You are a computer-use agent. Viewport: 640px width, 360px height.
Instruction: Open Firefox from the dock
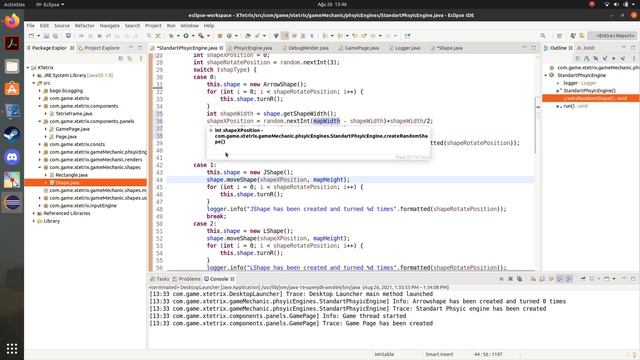(12, 20)
